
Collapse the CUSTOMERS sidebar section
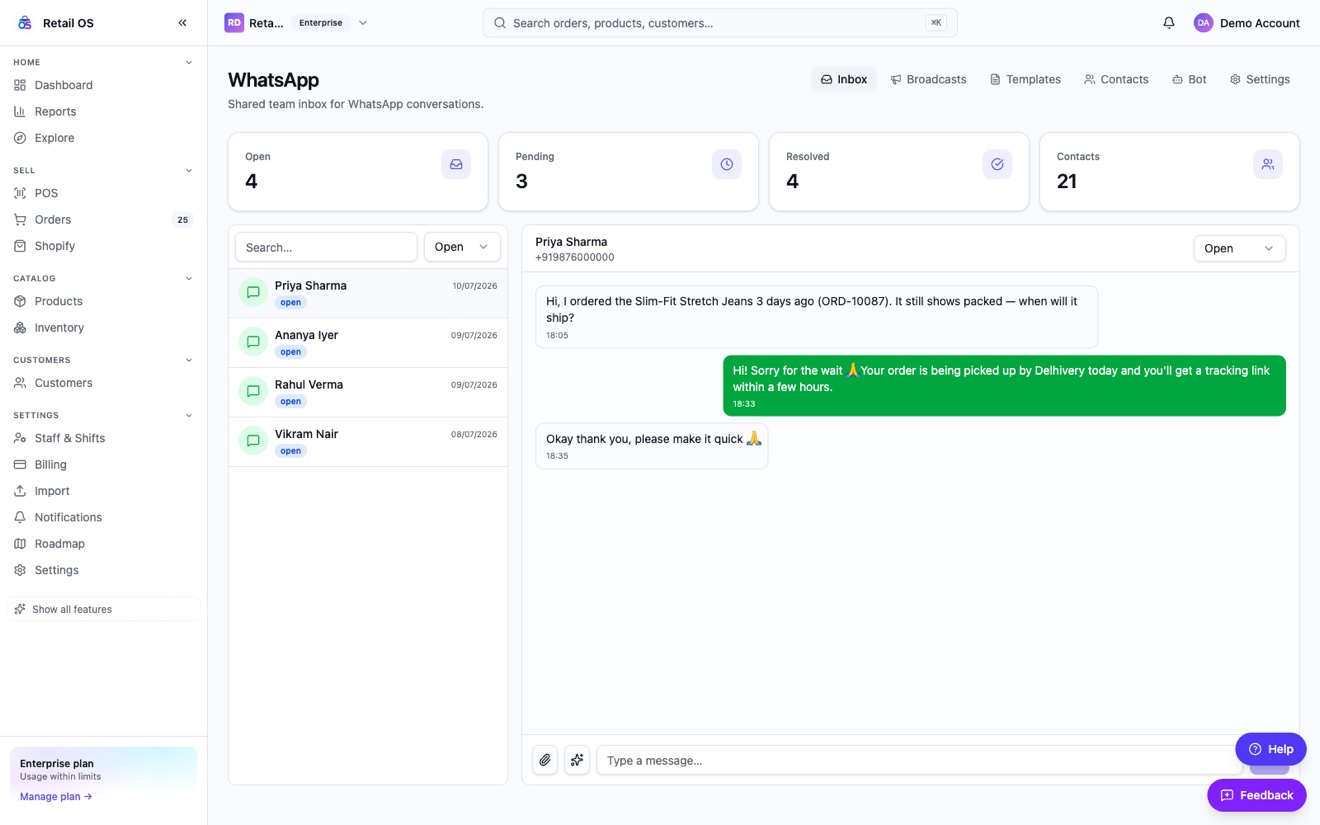[189, 360]
